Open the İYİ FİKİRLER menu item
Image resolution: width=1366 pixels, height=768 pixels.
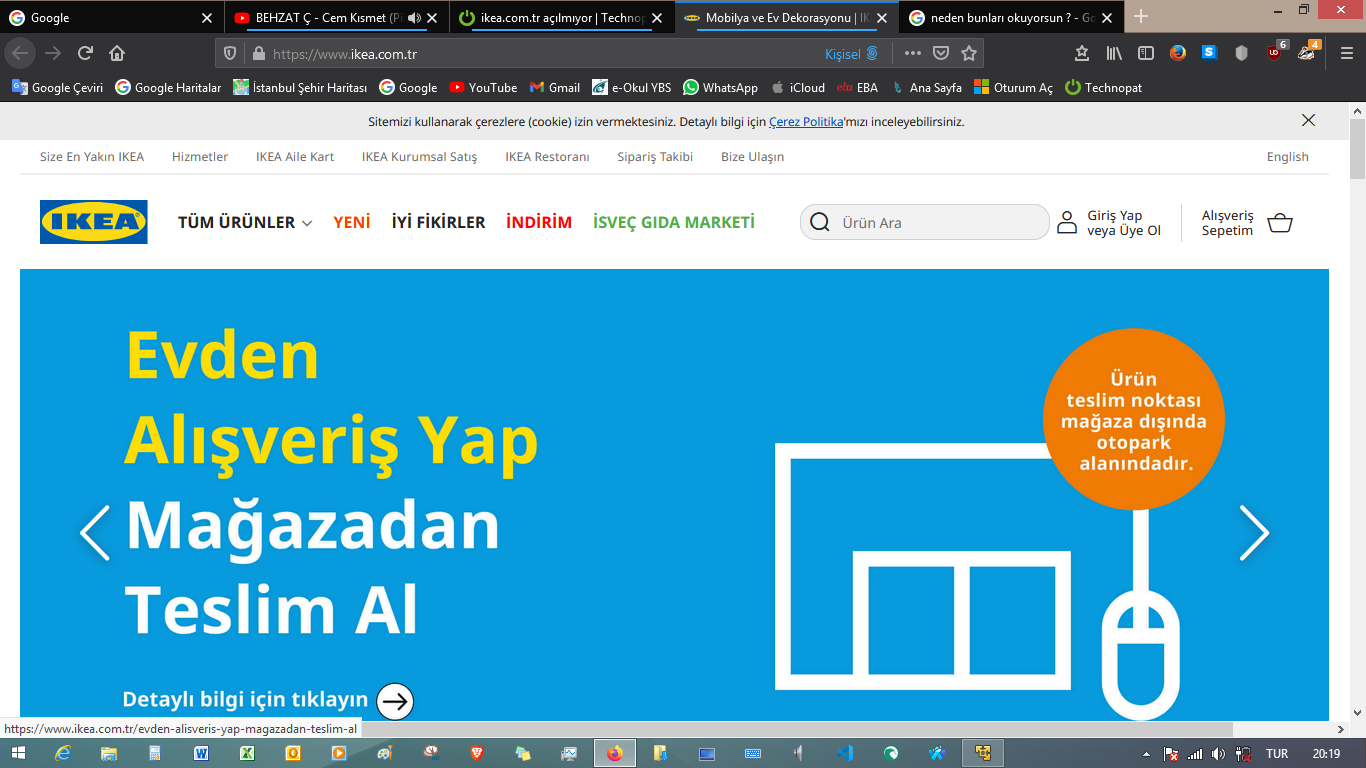(x=438, y=223)
